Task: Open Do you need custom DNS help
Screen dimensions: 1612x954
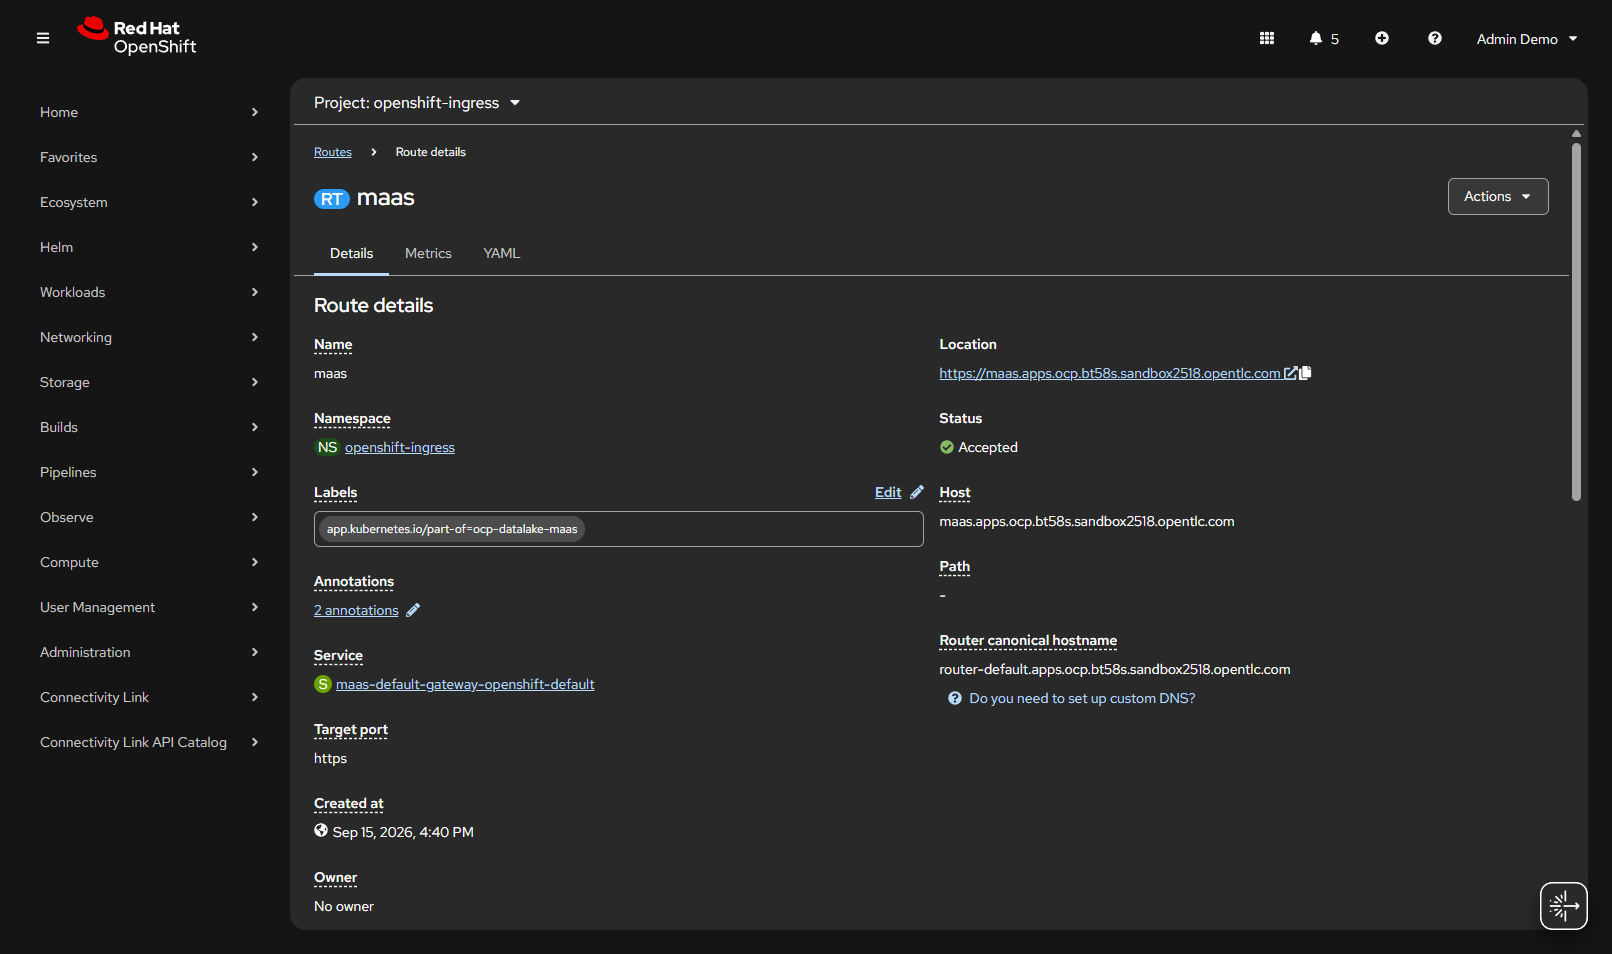Action: [1082, 698]
